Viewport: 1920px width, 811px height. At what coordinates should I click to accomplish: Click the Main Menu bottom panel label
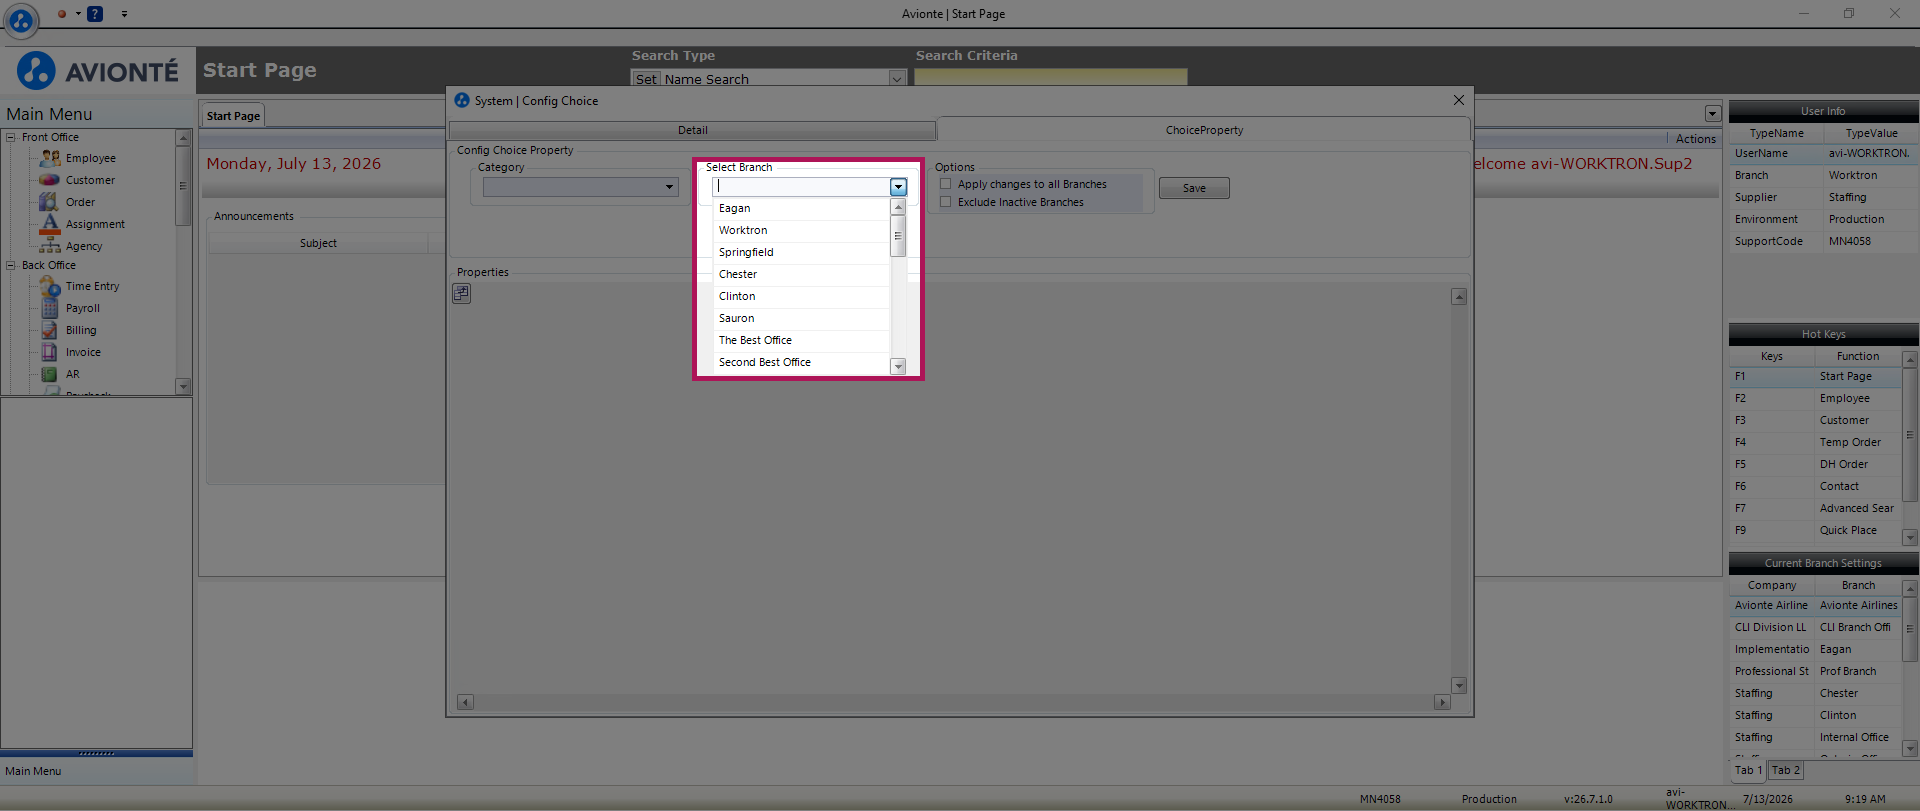[33, 771]
